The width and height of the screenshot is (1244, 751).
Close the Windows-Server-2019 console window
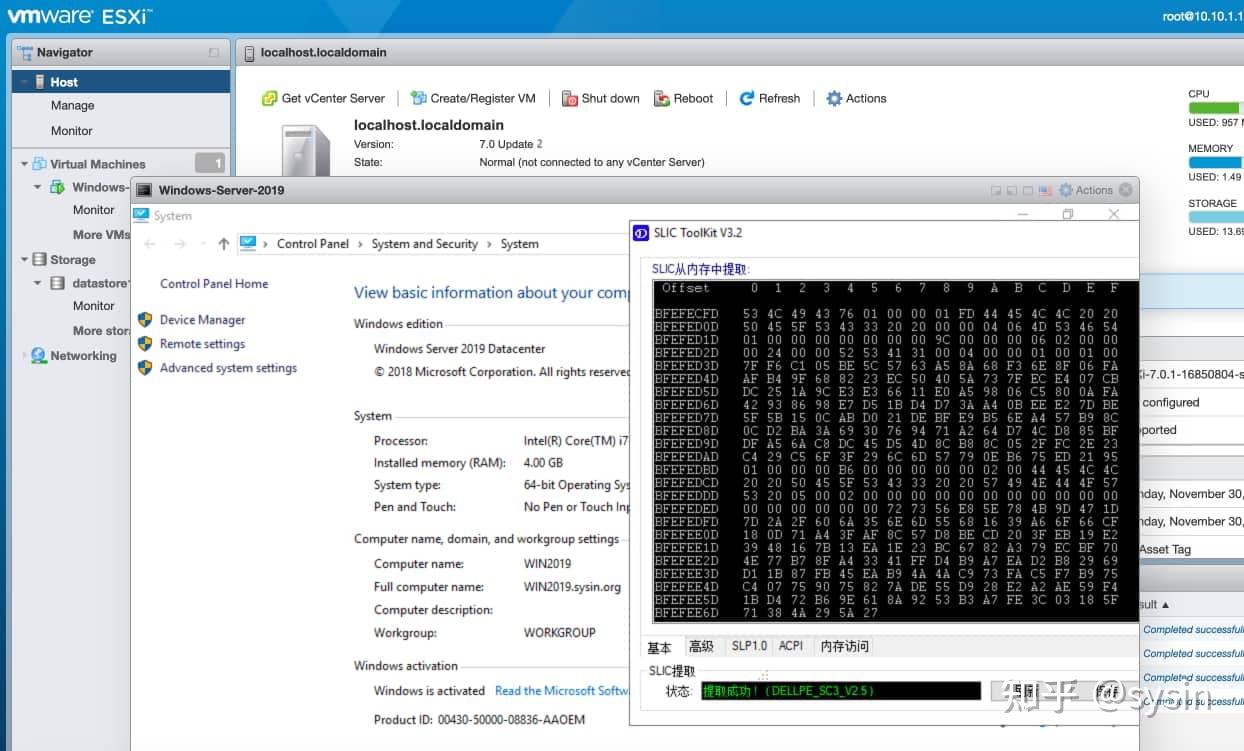click(1126, 190)
